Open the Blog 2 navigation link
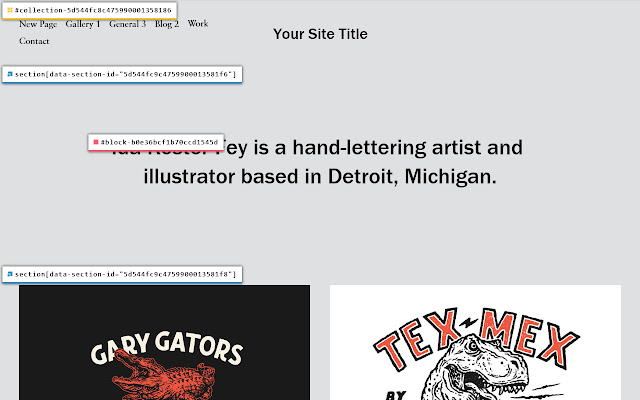Image resolution: width=640 pixels, height=400 pixels. pos(167,24)
